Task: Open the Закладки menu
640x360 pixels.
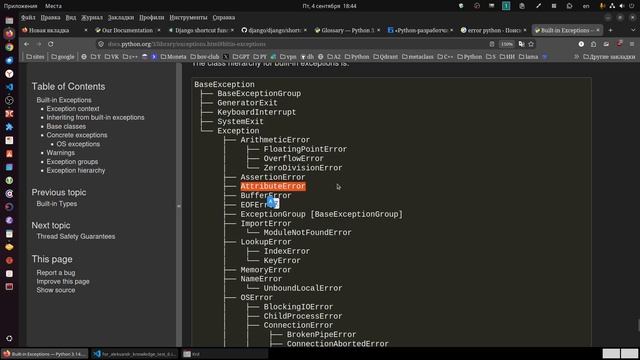Action: pyautogui.click(x=121, y=18)
